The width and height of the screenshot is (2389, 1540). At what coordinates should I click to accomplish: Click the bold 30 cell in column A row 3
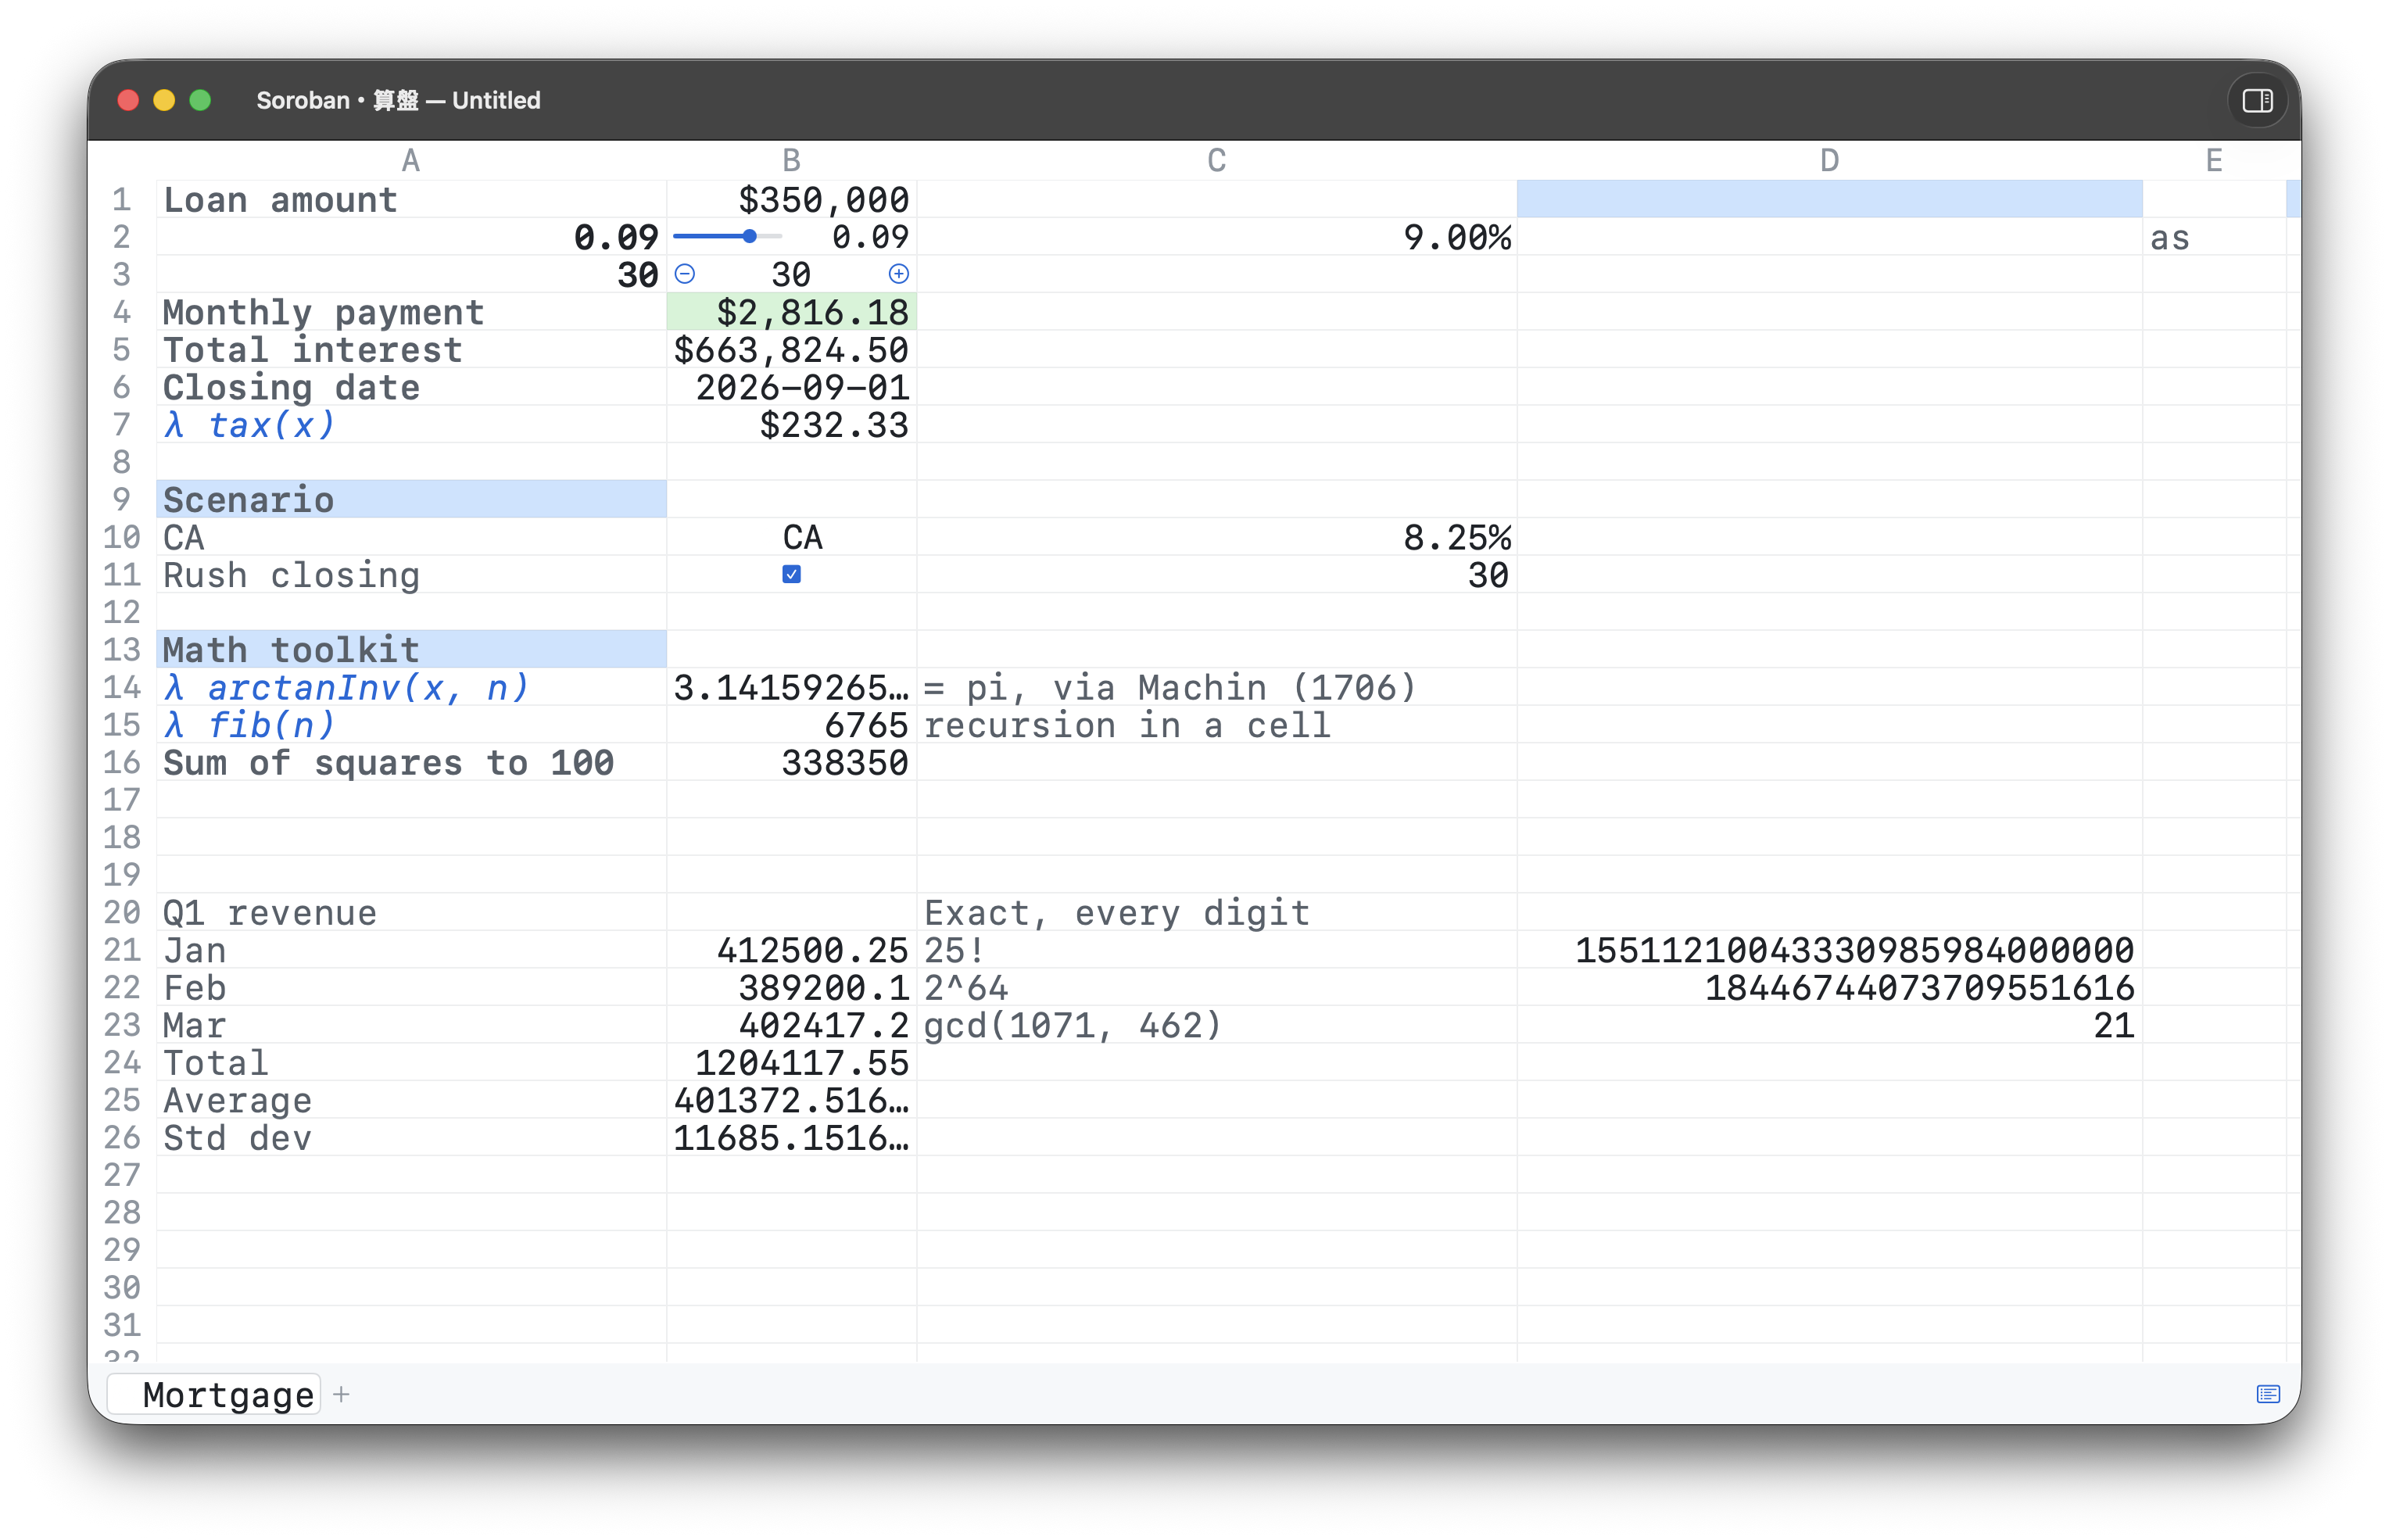(411, 274)
